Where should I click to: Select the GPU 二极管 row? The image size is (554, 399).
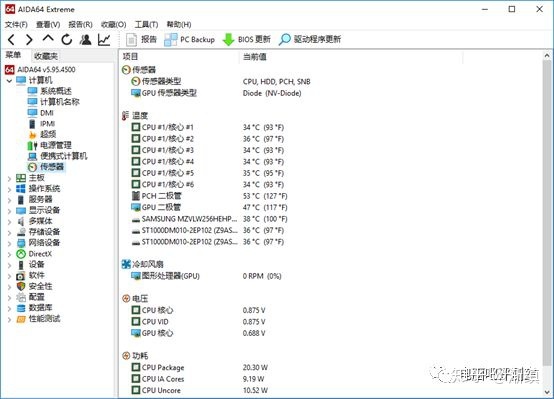coord(209,207)
